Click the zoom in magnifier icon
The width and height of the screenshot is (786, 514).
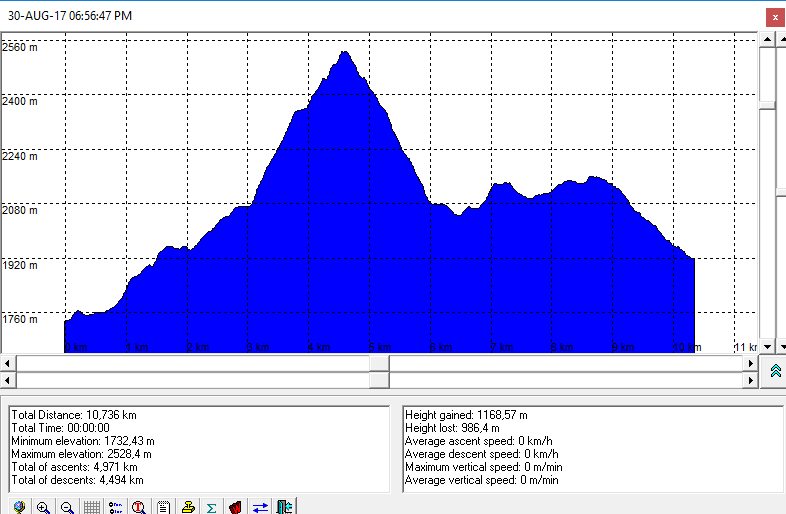tap(43, 507)
